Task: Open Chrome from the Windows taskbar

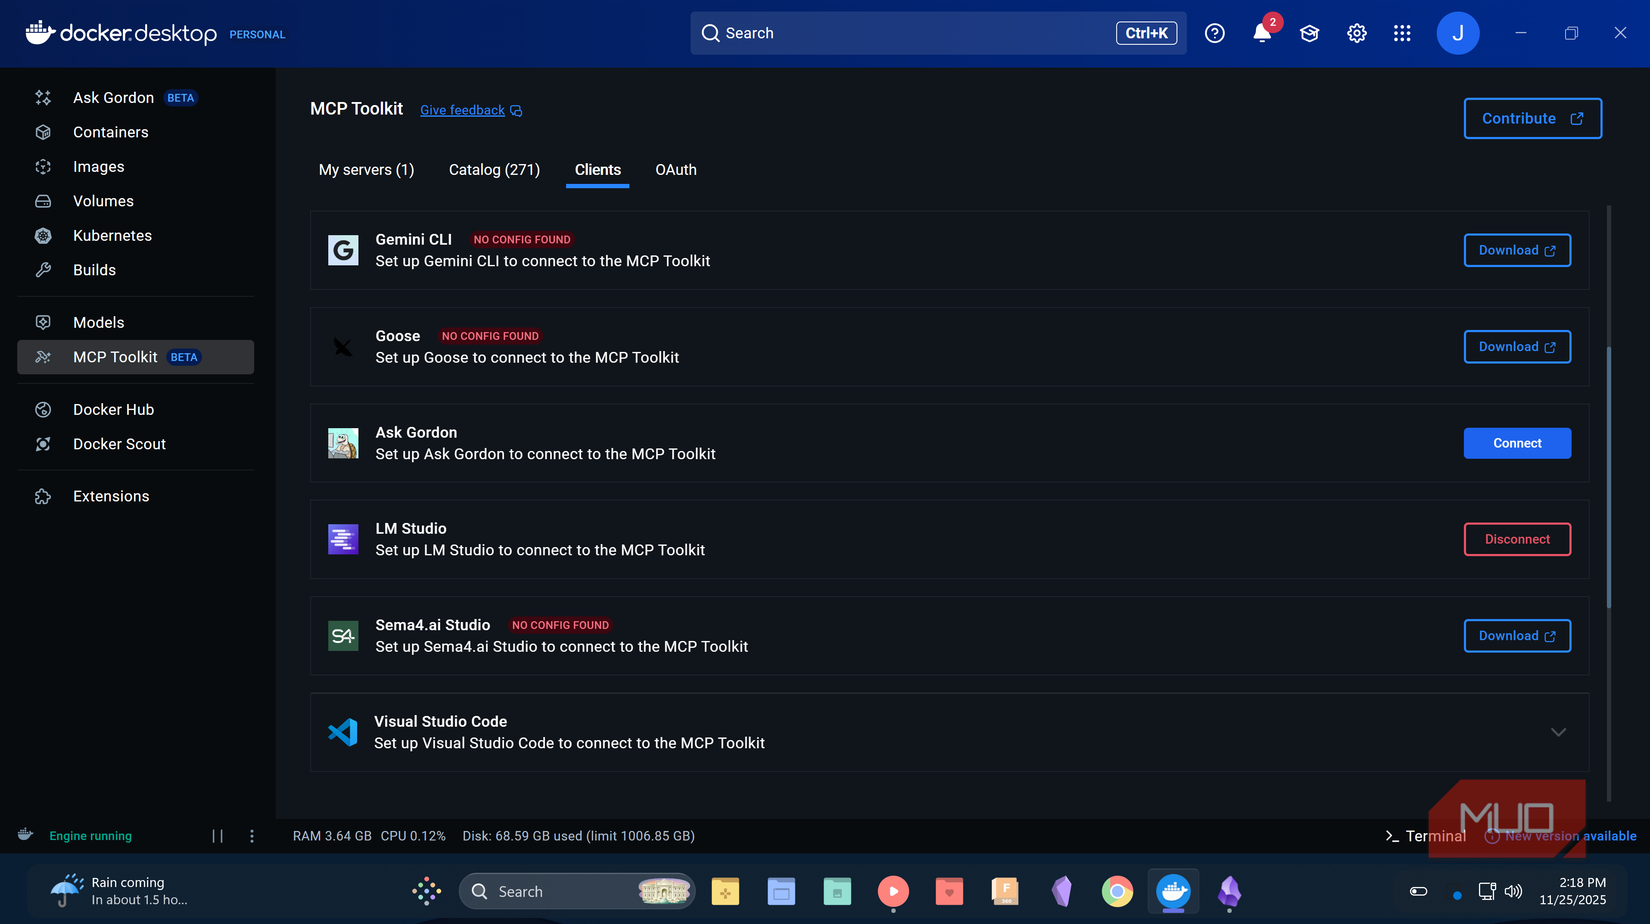Action: coord(1117,891)
